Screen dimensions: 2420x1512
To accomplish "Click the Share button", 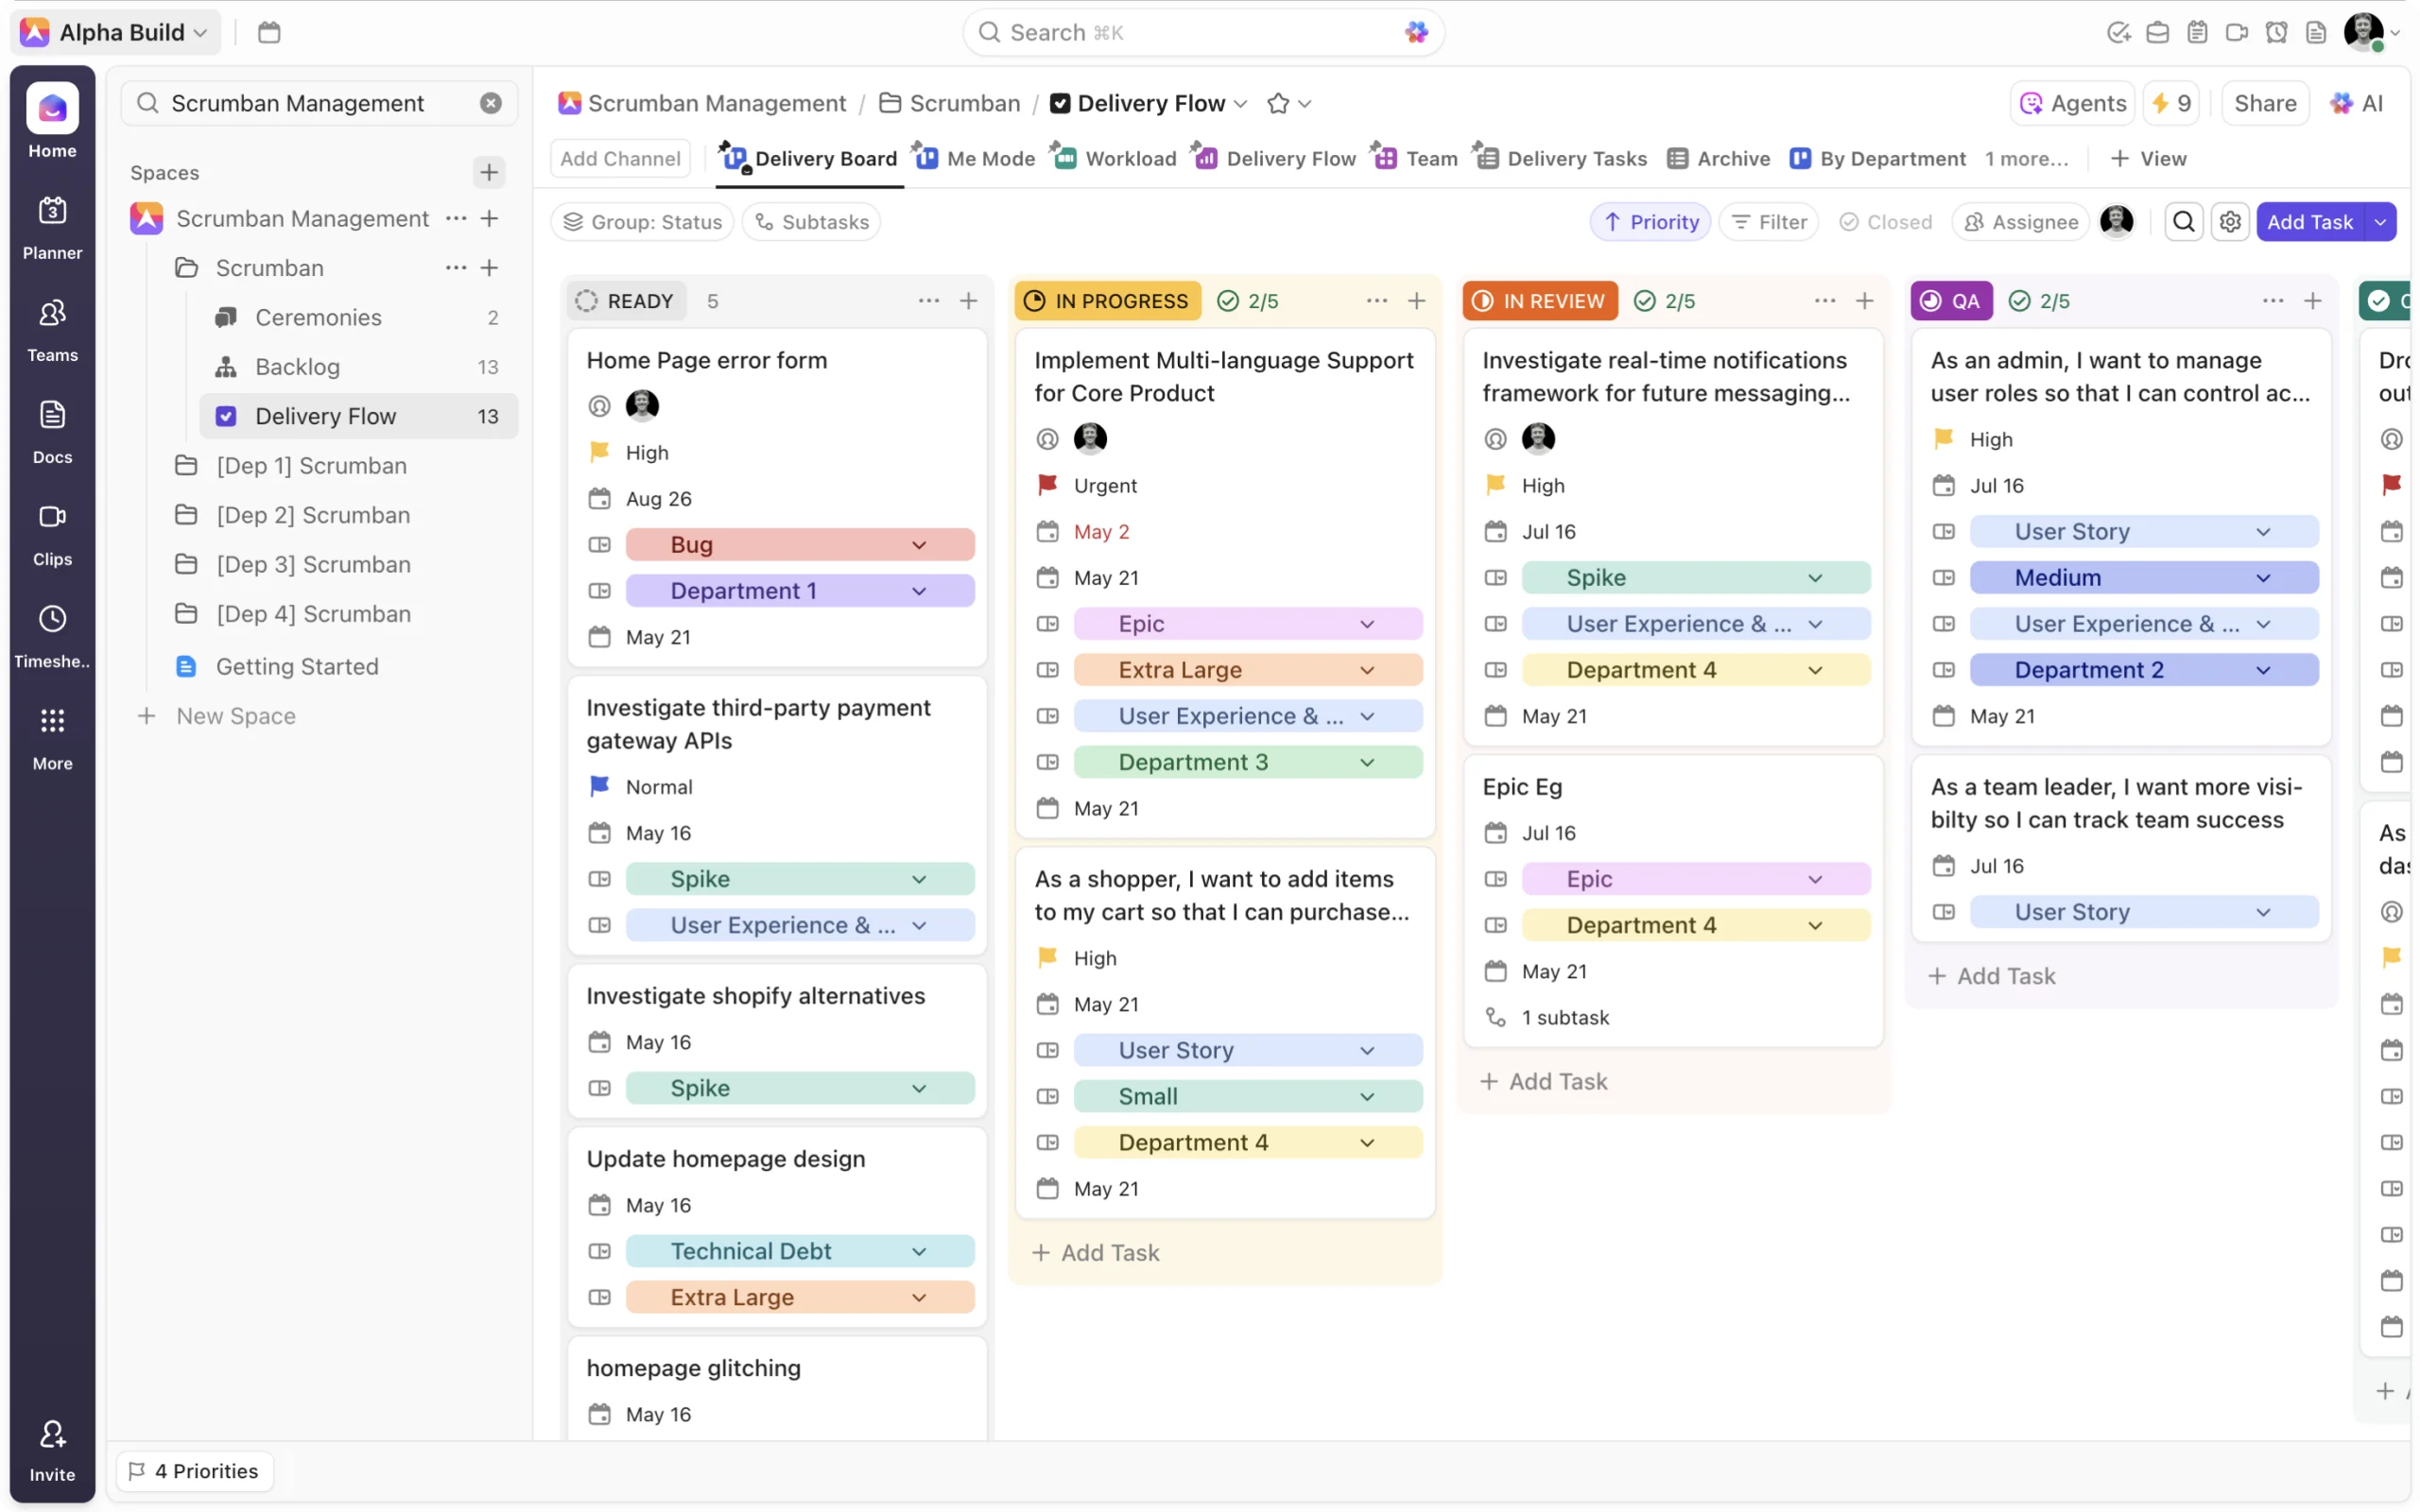I will tap(2264, 103).
